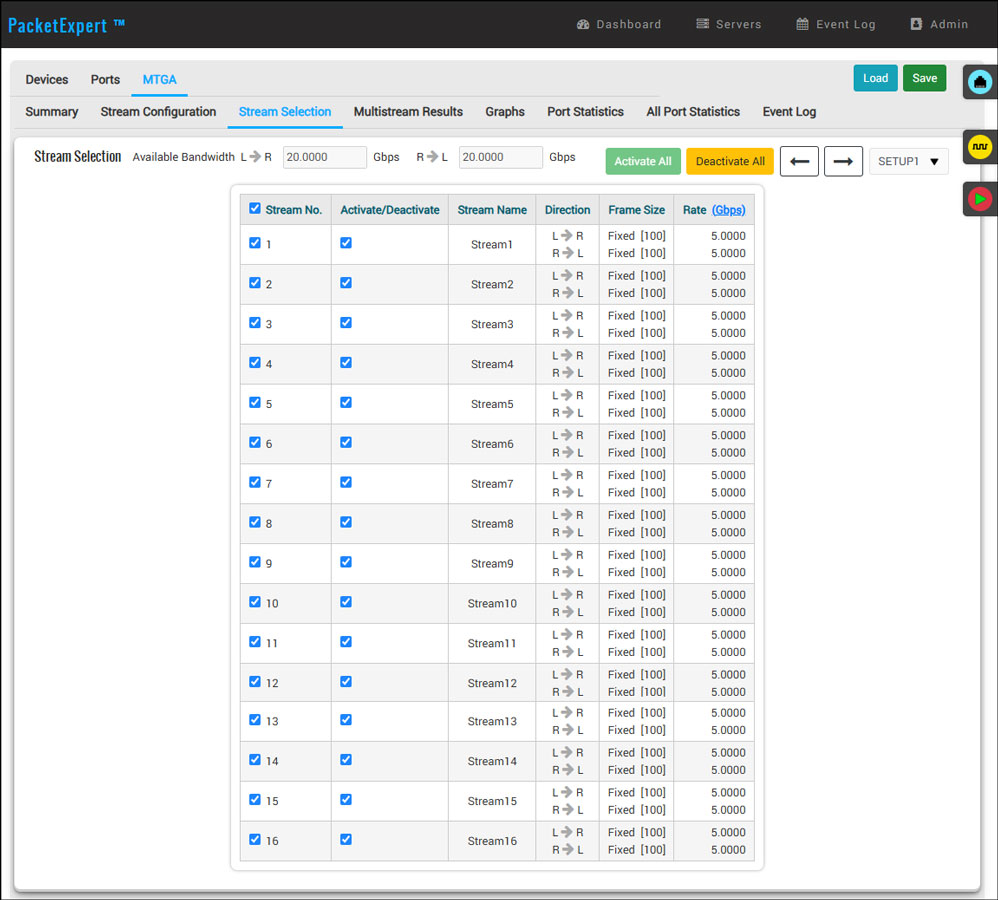
Task: Toggle Activate checkbox for Stream15
Action: coord(346,799)
